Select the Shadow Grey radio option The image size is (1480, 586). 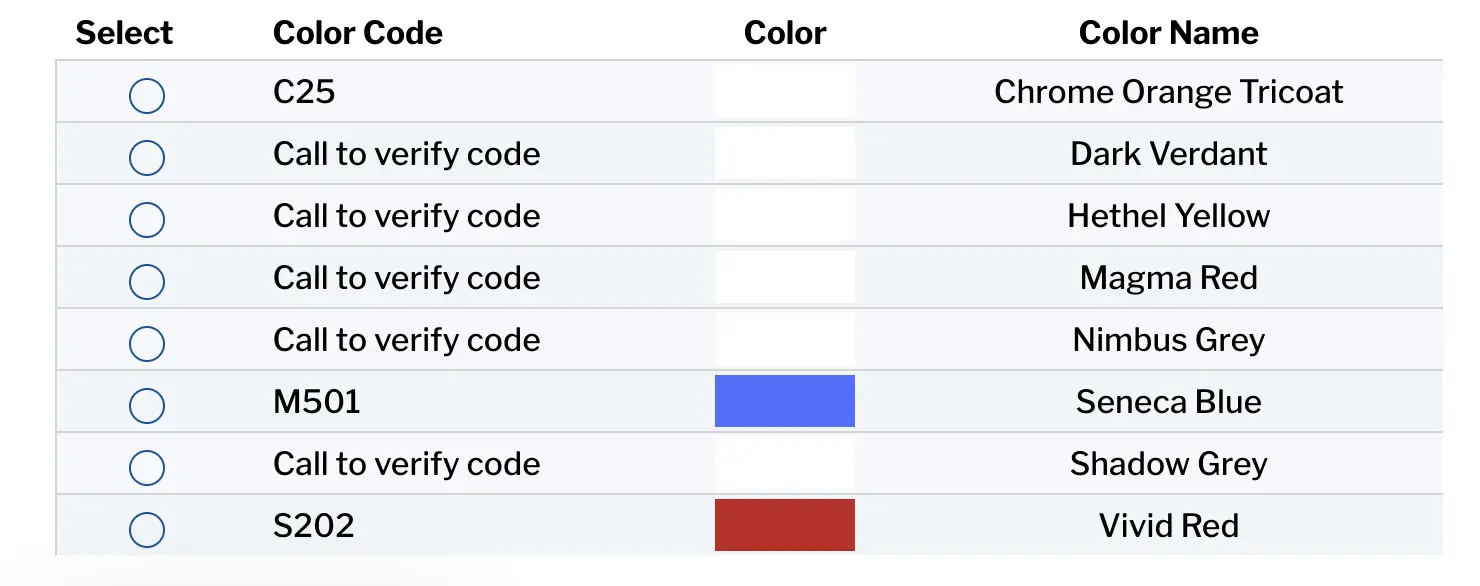coord(147,468)
